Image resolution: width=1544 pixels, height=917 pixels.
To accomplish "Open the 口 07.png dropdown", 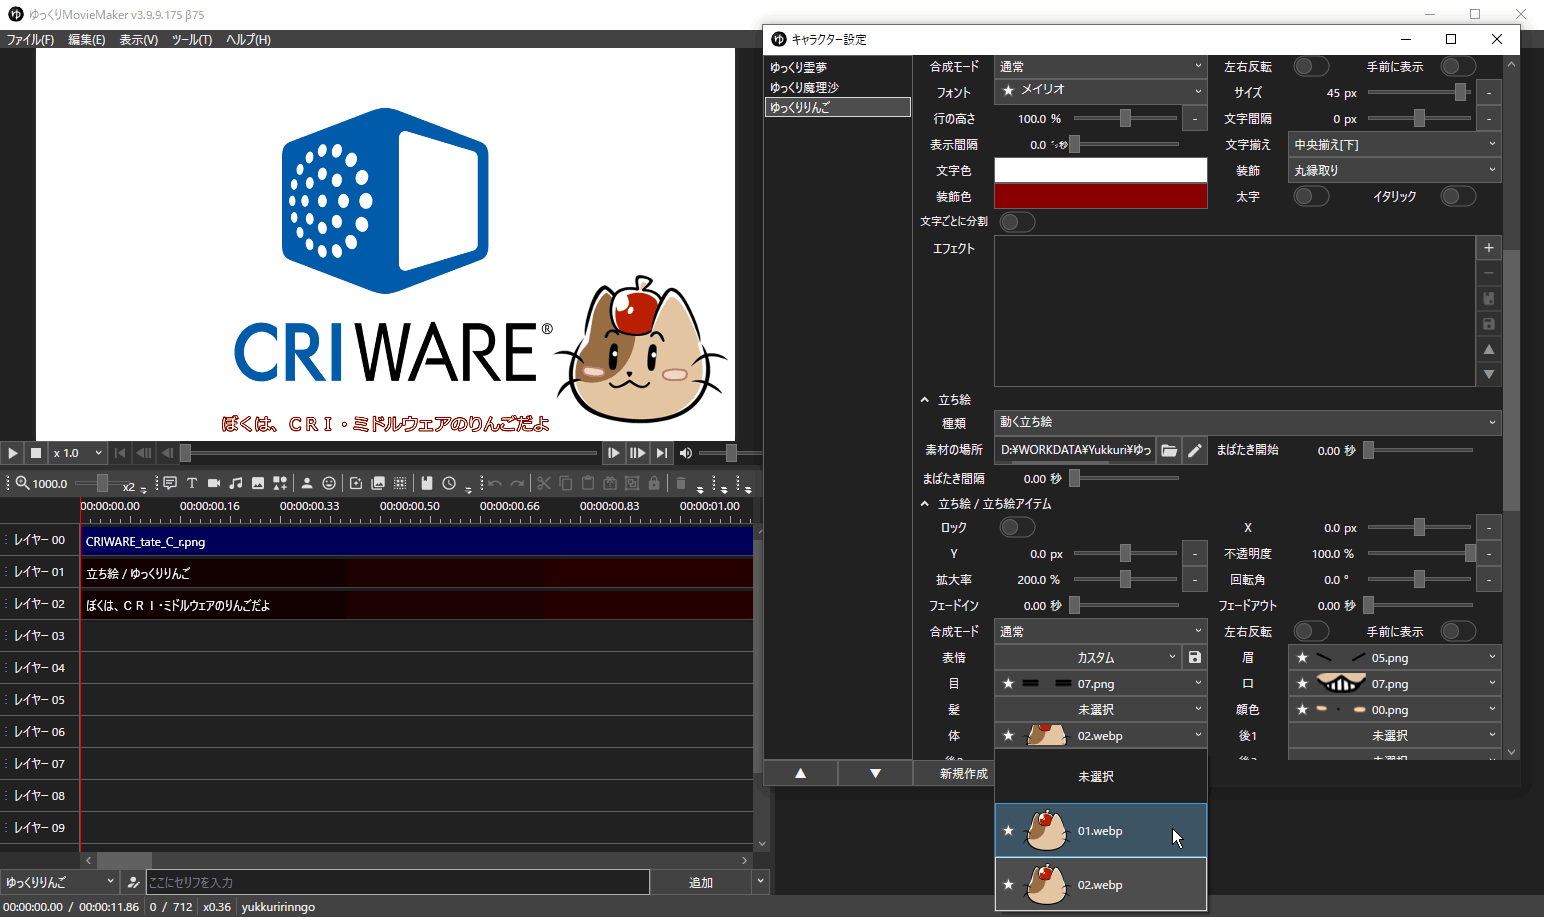I will coord(1394,684).
